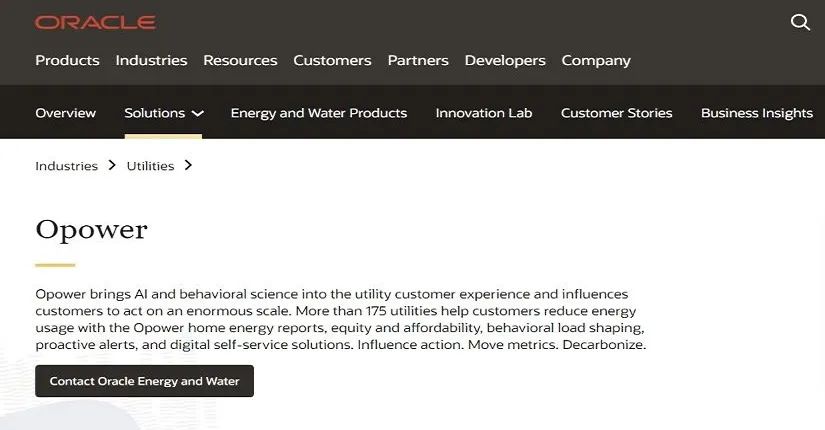Open the Industries top menu
This screenshot has width=825, height=430.
pos(152,61)
